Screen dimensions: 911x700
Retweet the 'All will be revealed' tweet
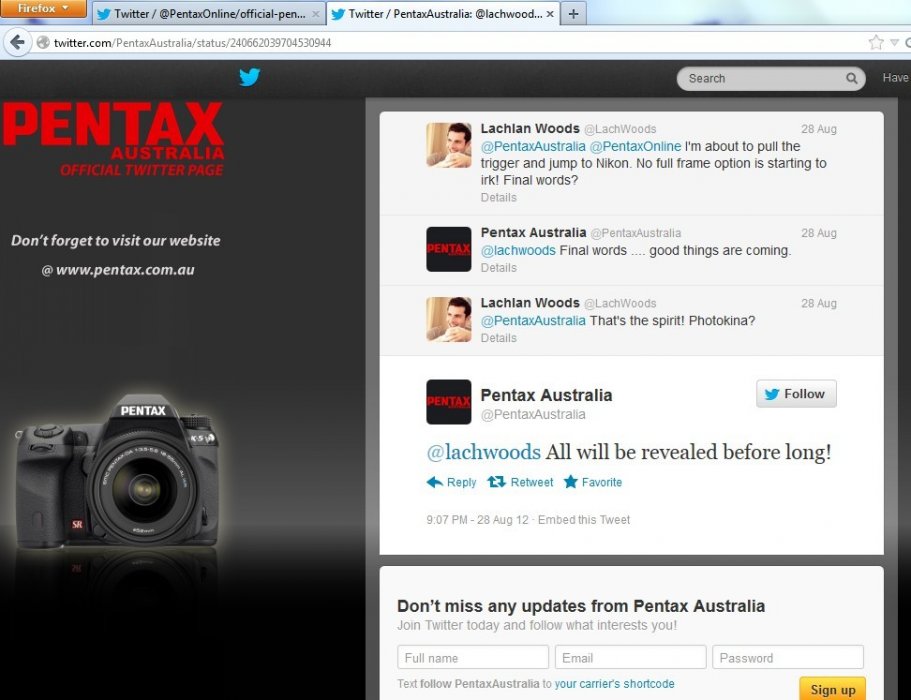tap(520, 482)
